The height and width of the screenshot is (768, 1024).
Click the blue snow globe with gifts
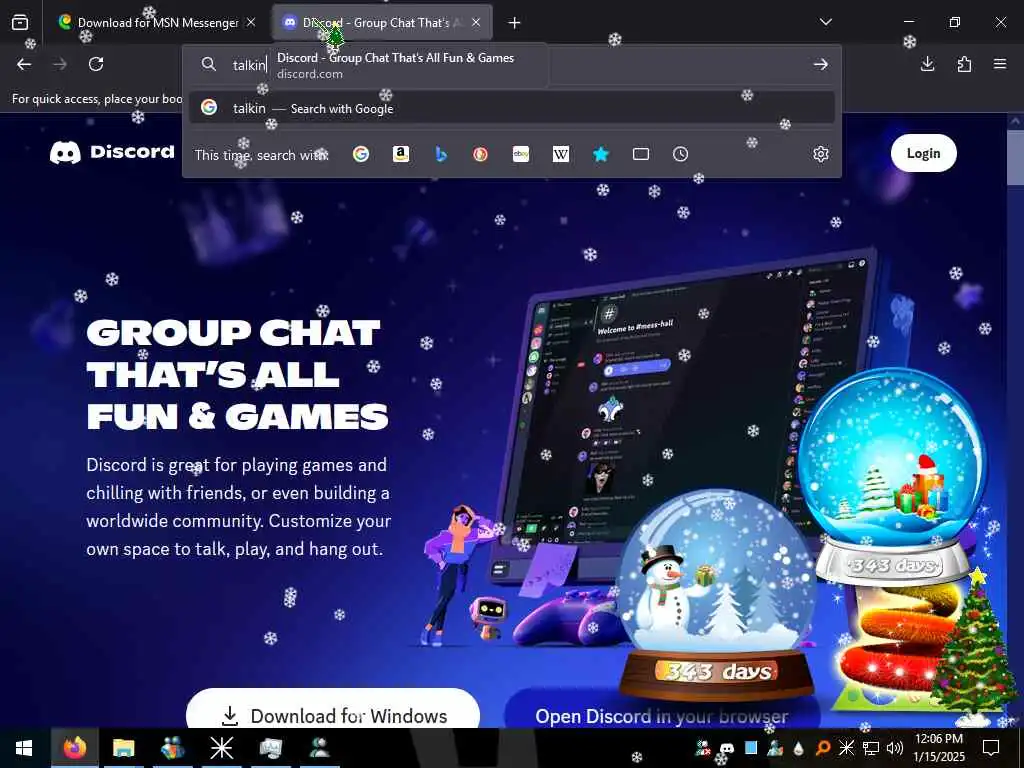coord(893,477)
